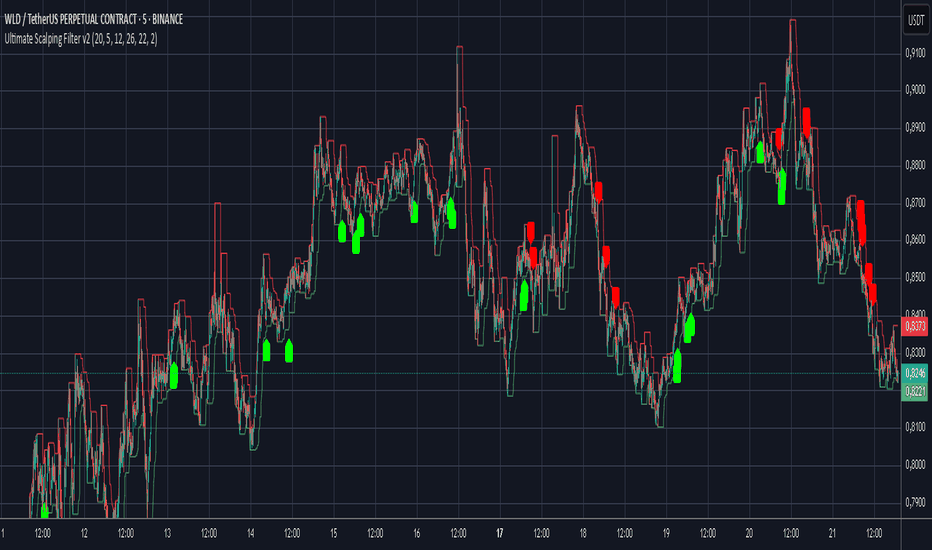Image resolution: width=932 pixels, height=550 pixels.
Task: Select the 0,7900 price axis label
Action: point(915,502)
